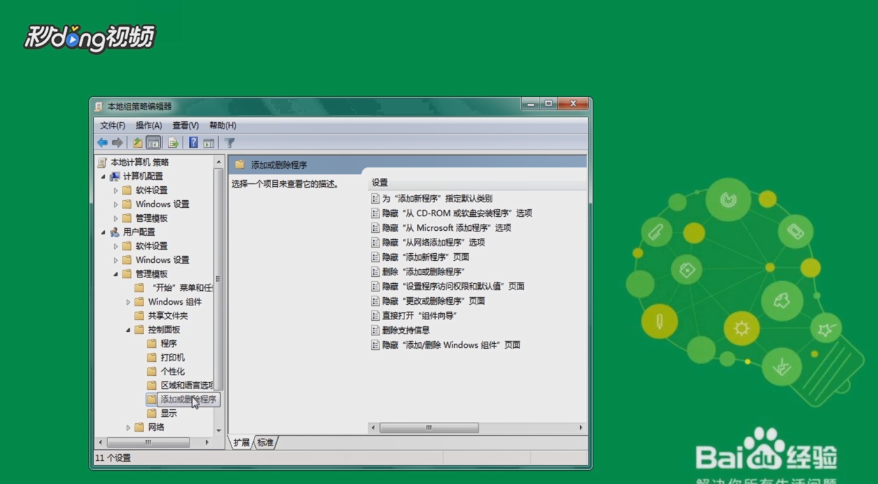Click the title bar app icon

coord(99,106)
